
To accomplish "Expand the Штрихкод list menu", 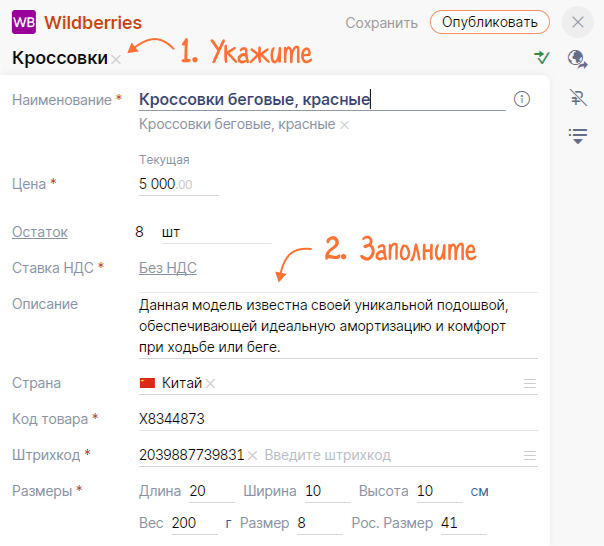I will [x=530, y=455].
